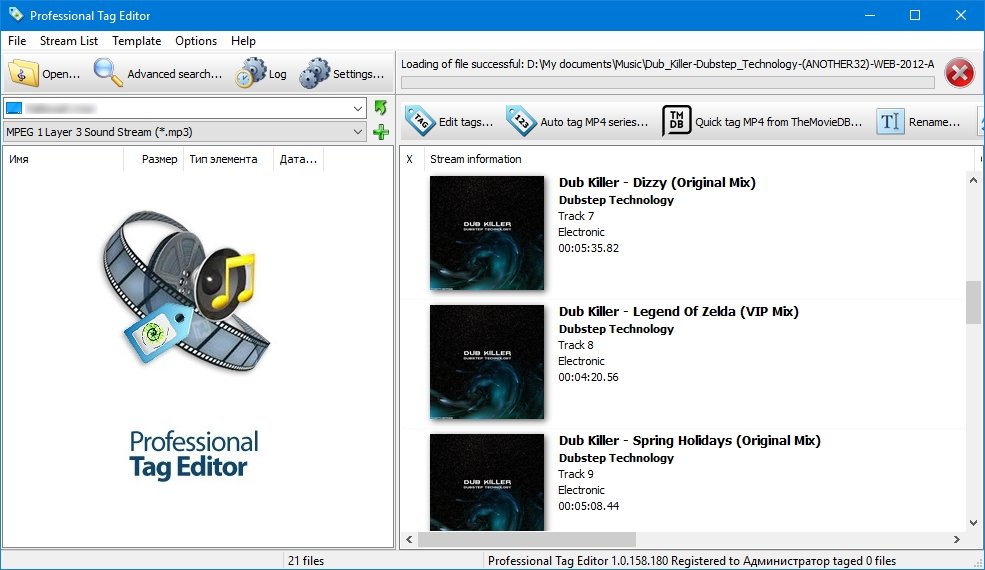The width and height of the screenshot is (985, 570).
Task: Click the horizontal scrollbar thumb
Action: coord(527,539)
